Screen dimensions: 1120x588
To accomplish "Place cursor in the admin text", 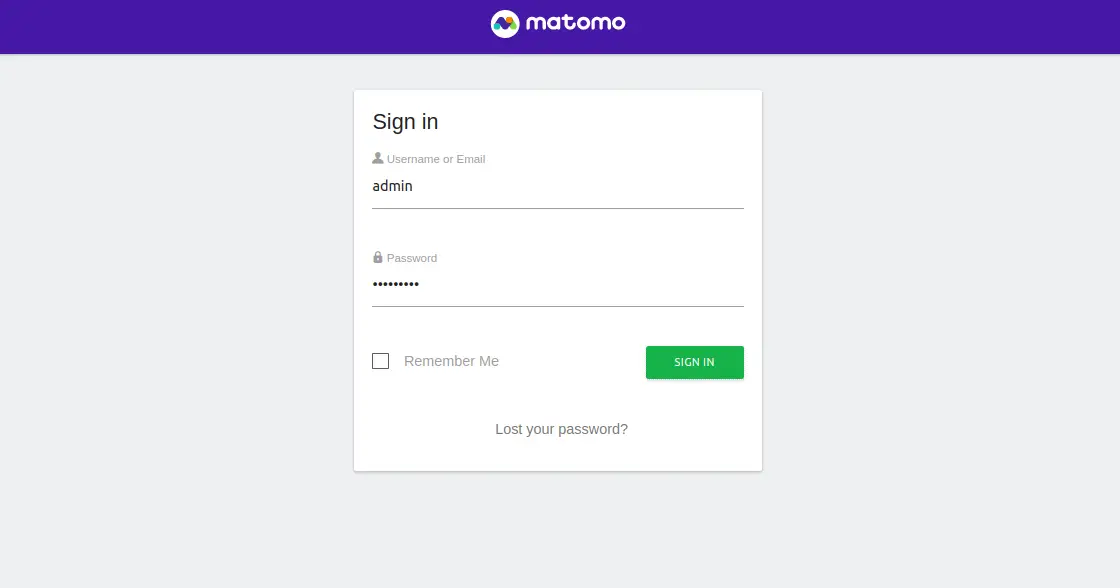I will (392, 186).
